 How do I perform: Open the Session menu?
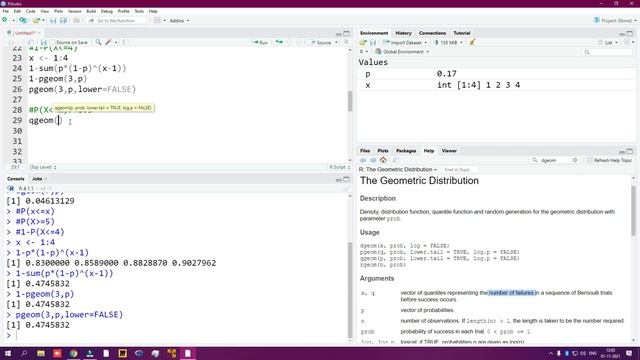tap(75, 11)
